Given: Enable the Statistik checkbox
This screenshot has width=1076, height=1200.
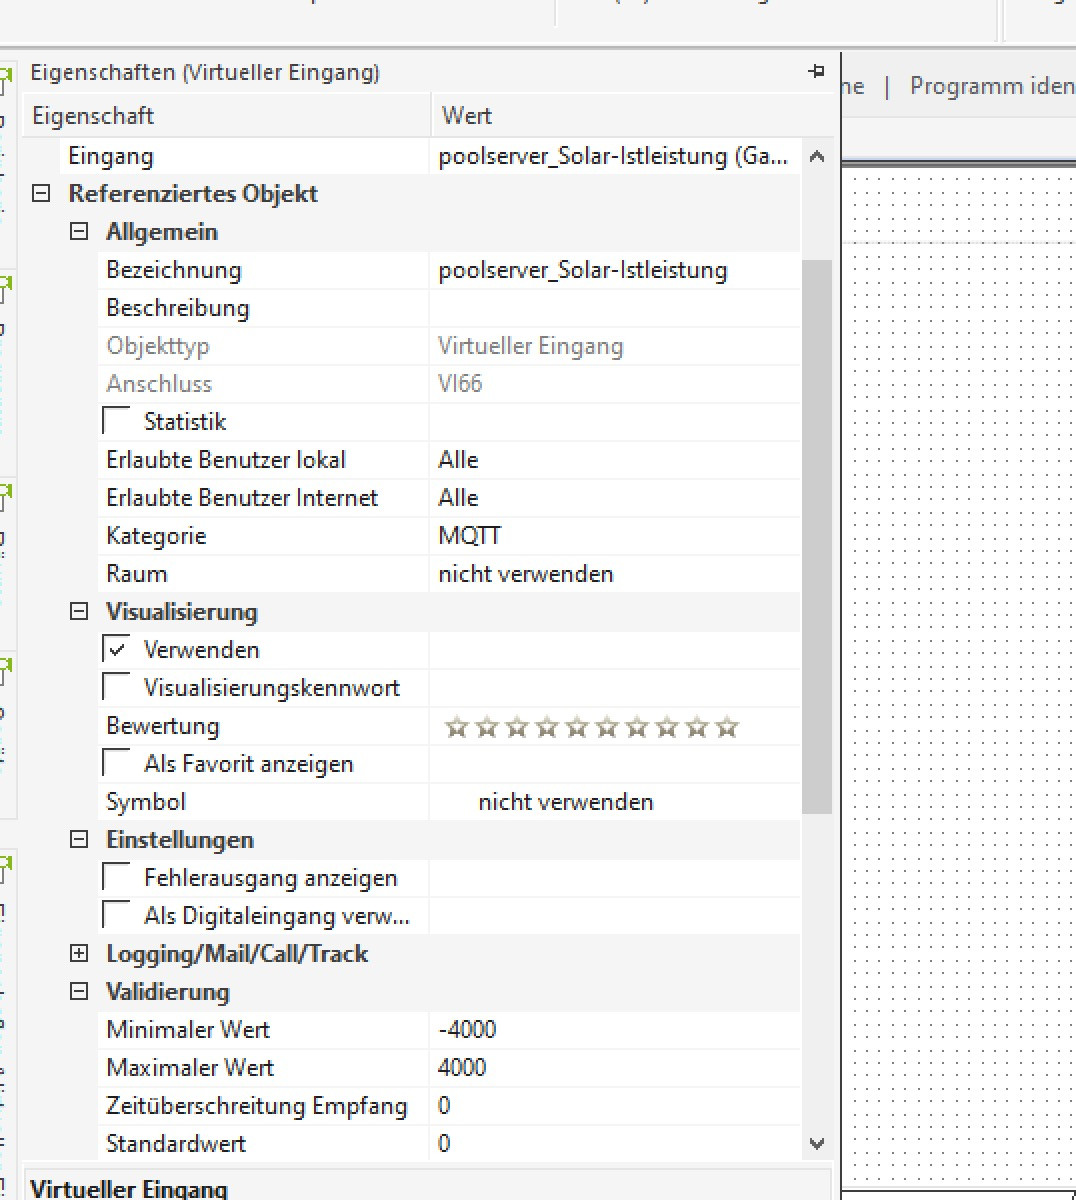Looking at the screenshot, I should 117,421.
